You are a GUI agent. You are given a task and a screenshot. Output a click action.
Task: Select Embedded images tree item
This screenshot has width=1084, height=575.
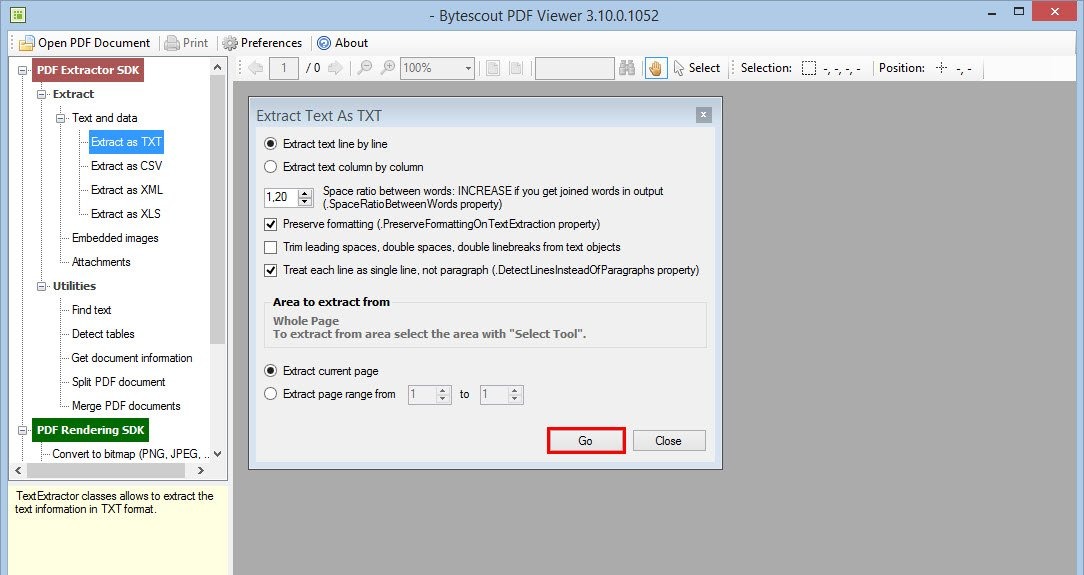tap(115, 238)
